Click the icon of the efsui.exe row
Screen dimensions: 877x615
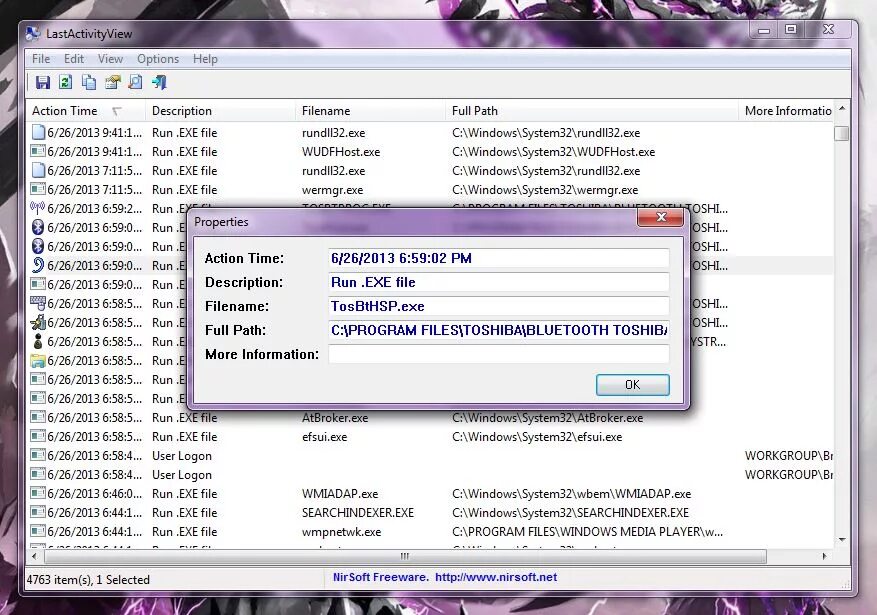[37, 437]
